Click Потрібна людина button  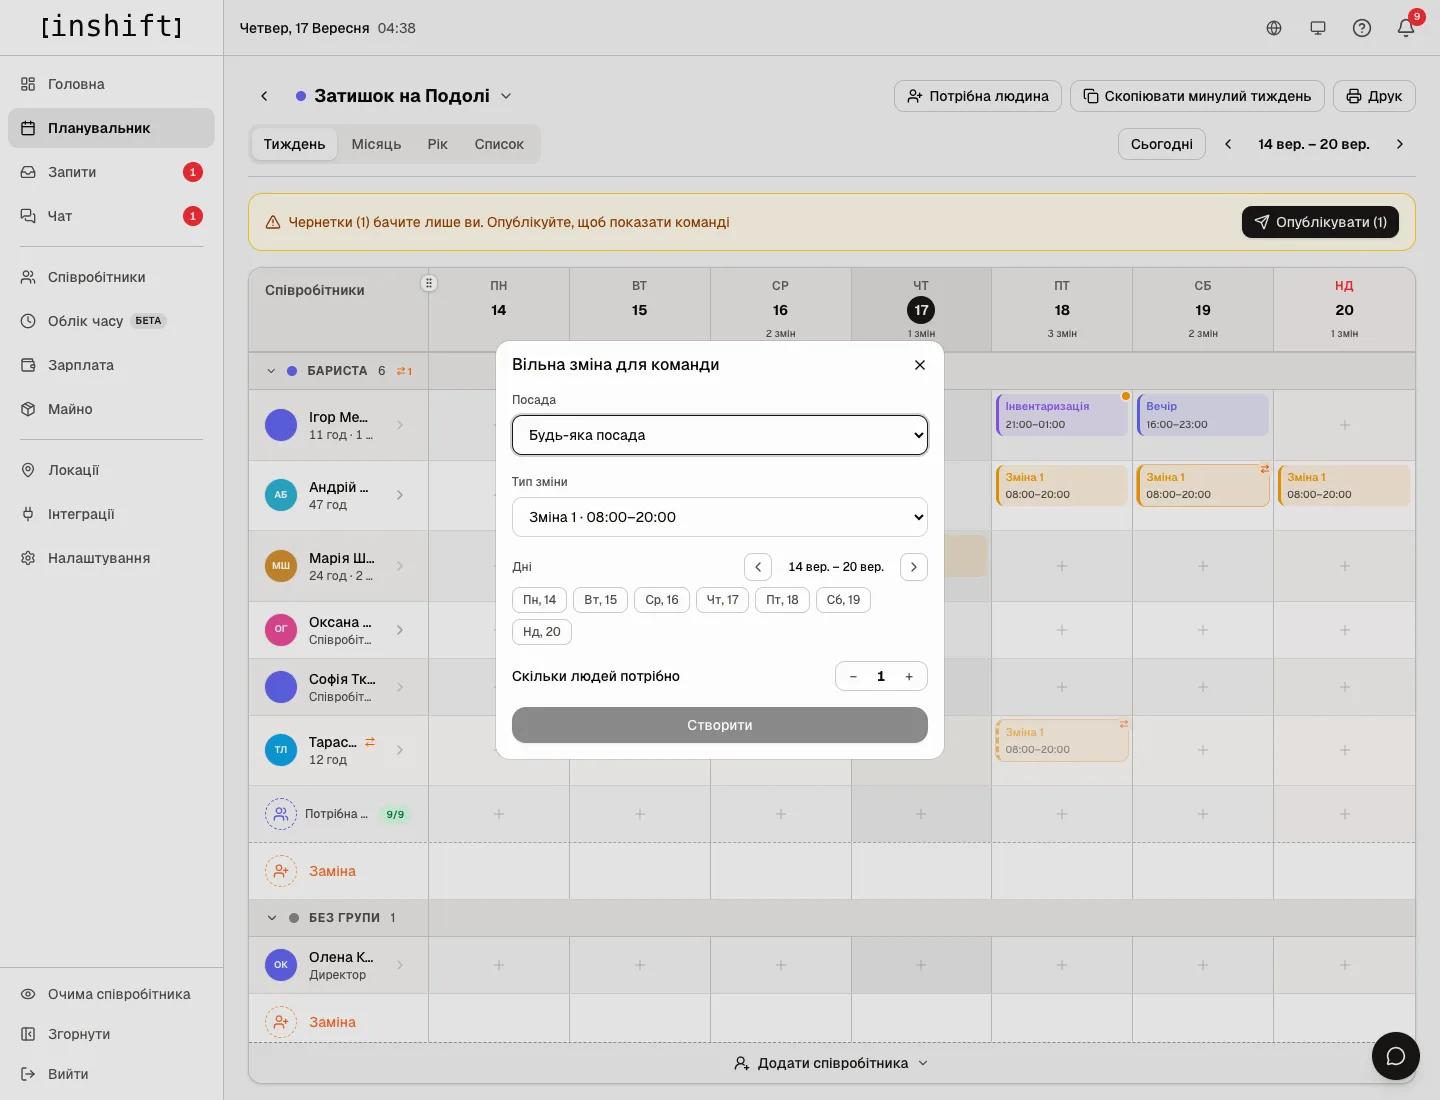(978, 96)
